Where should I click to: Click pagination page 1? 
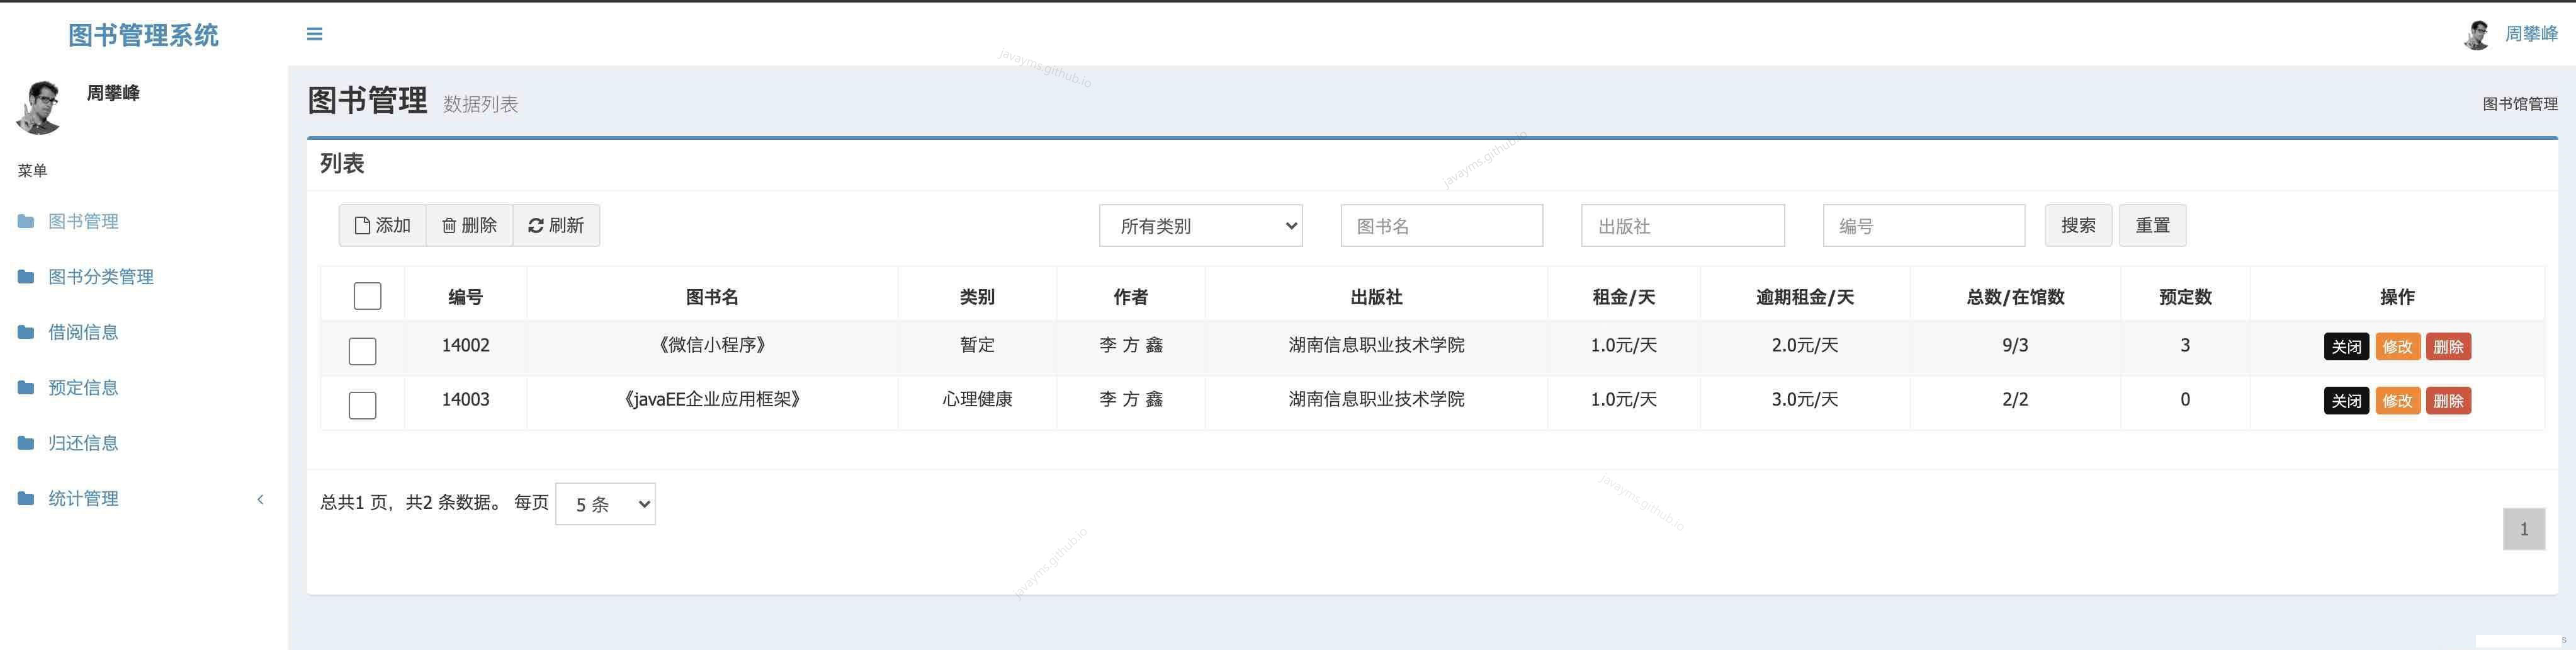click(2525, 529)
